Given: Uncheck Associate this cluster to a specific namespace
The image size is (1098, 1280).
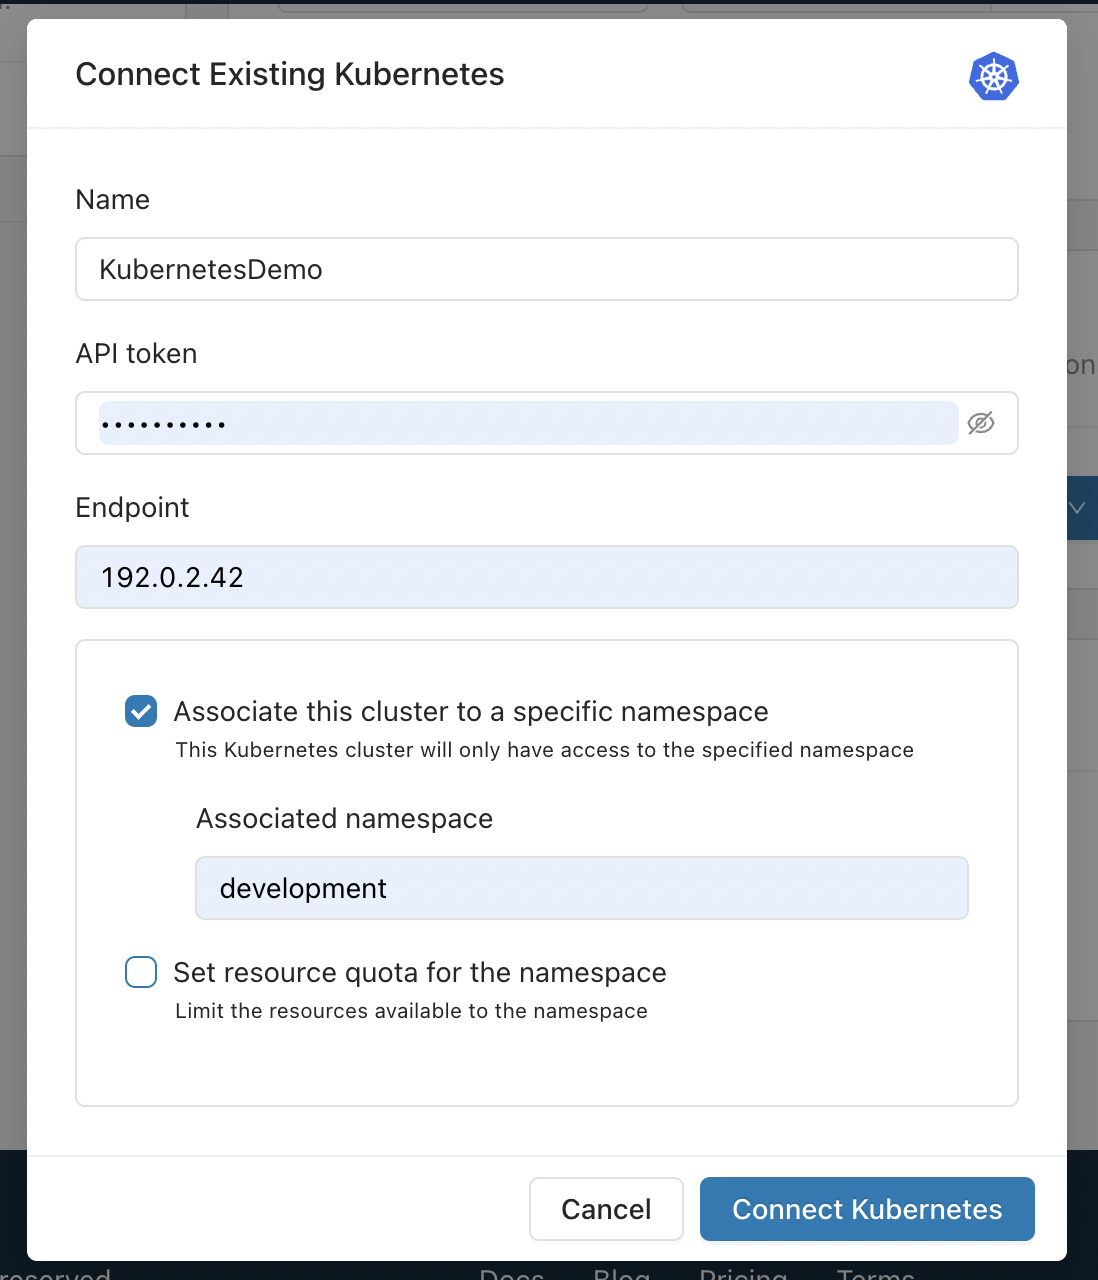Looking at the screenshot, I should 141,711.
